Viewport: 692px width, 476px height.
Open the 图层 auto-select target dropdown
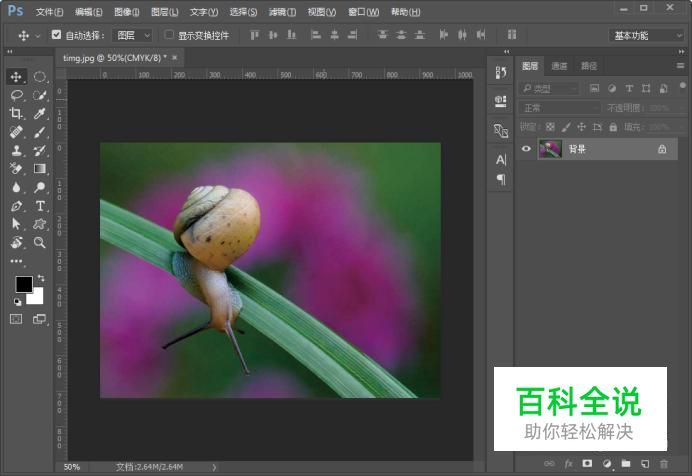(x=133, y=35)
